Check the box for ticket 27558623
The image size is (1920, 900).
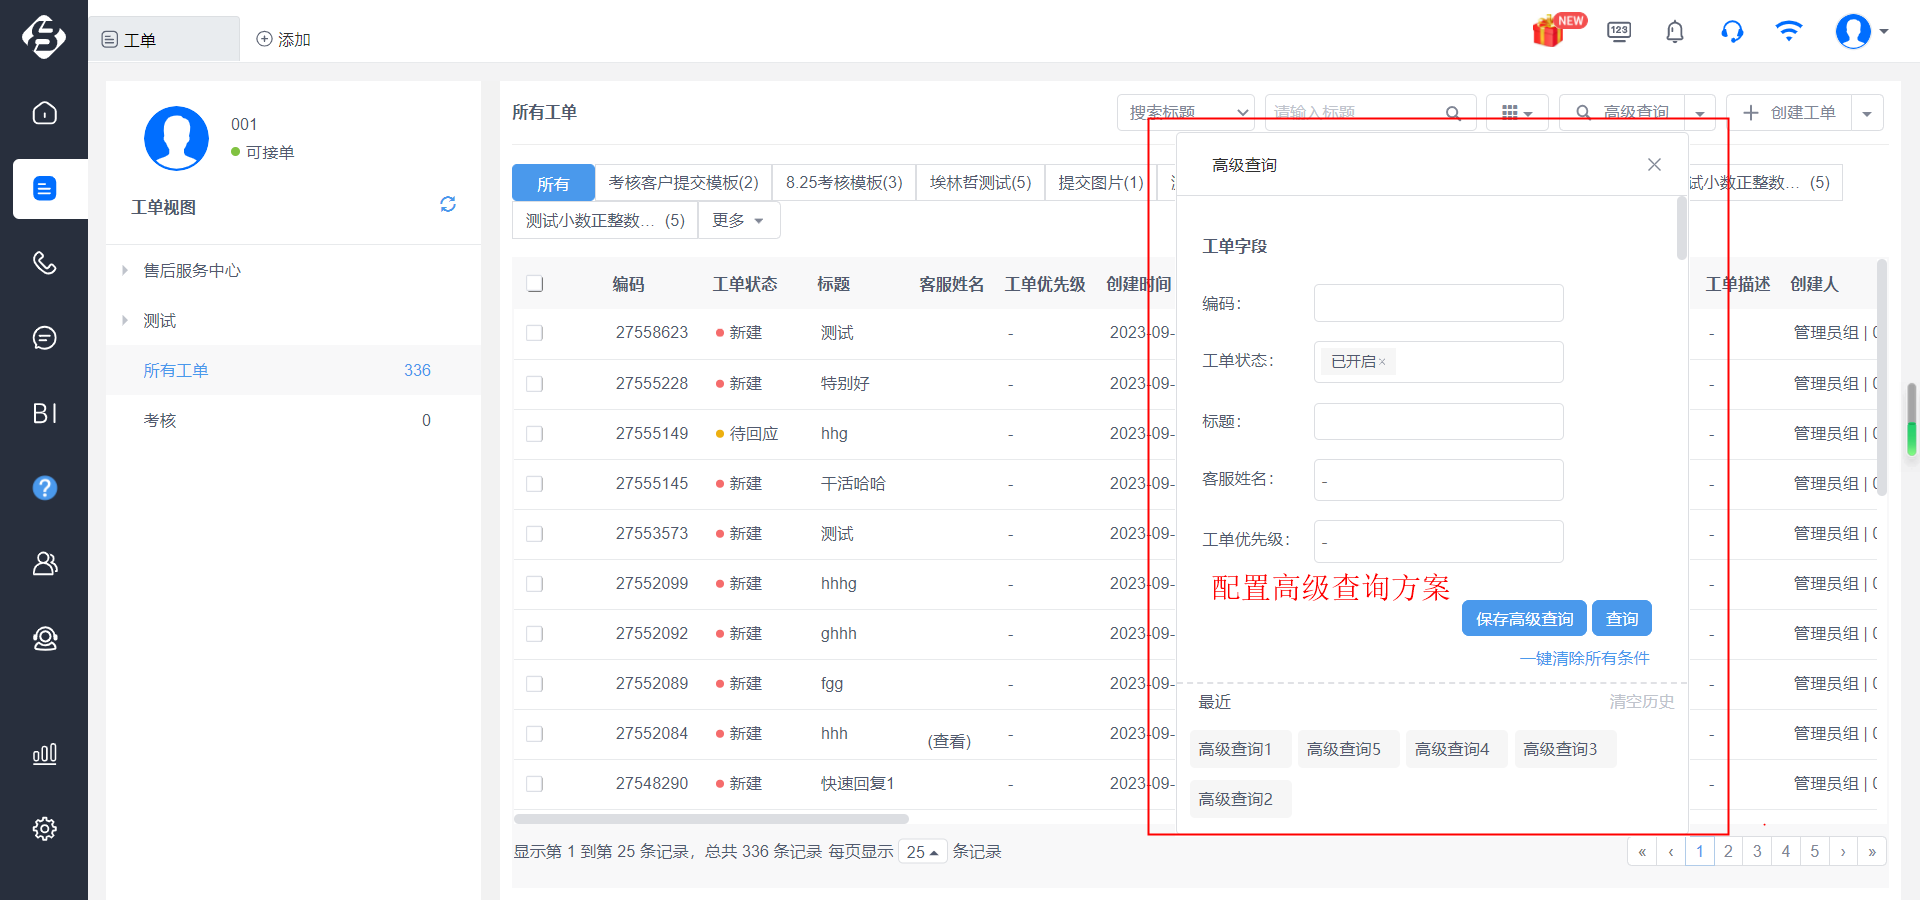point(535,333)
